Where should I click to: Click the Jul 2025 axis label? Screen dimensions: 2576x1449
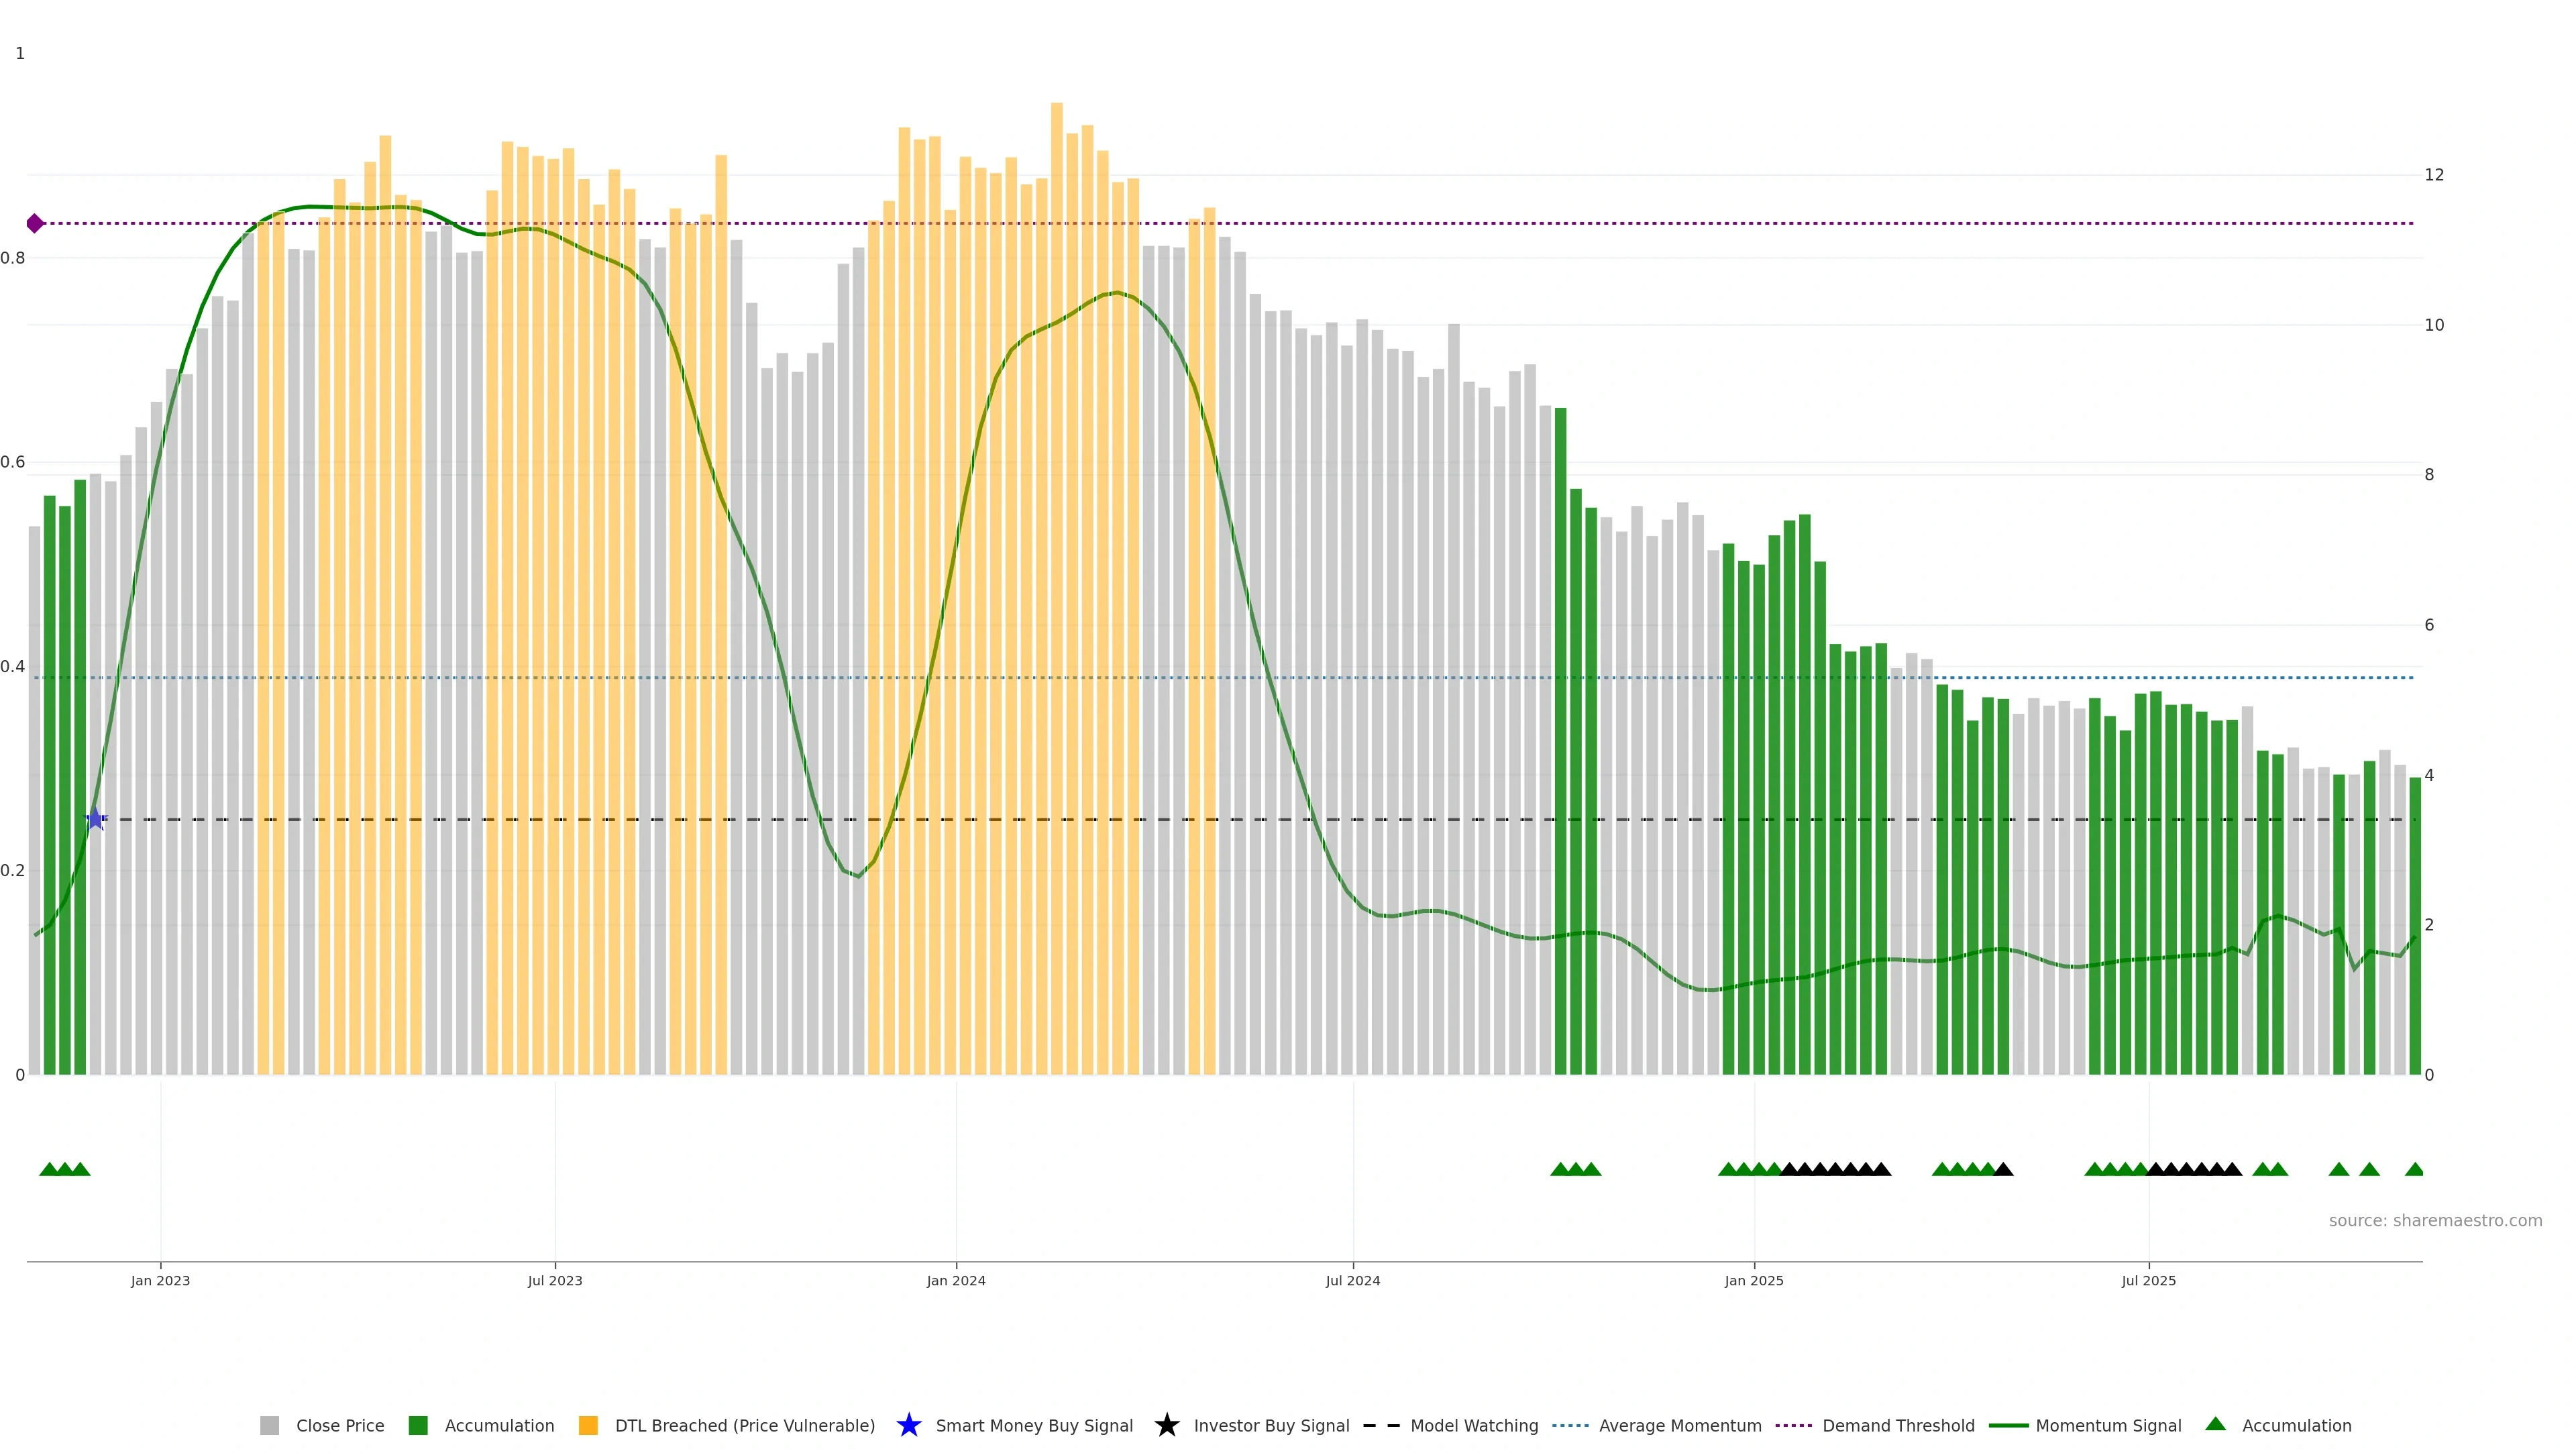pyautogui.click(x=2148, y=1280)
